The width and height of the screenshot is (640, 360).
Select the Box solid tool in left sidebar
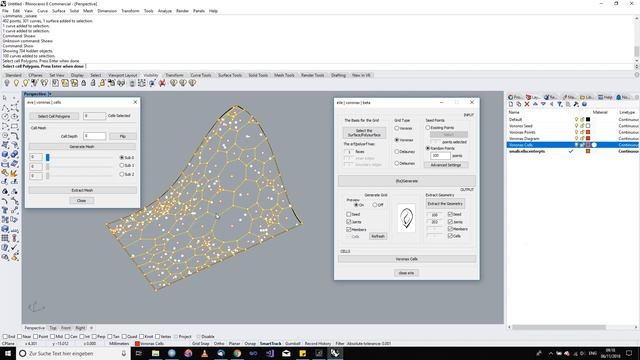point(5,154)
